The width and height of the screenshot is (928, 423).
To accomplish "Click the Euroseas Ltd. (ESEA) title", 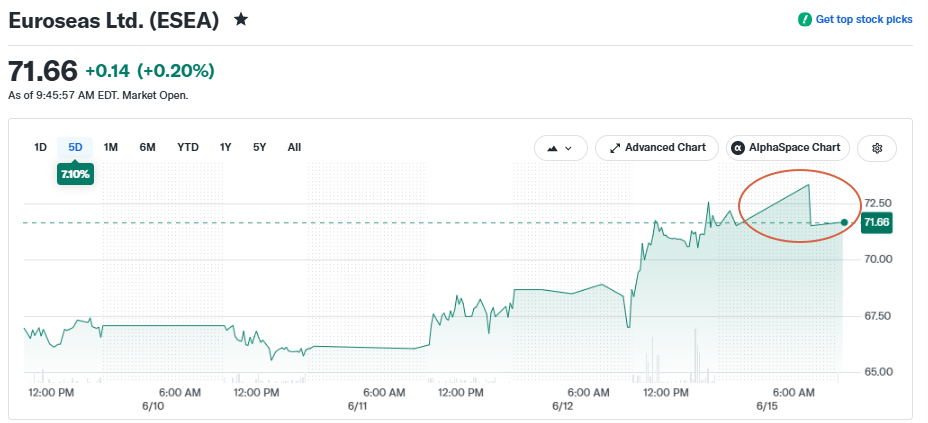I will pos(114,21).
